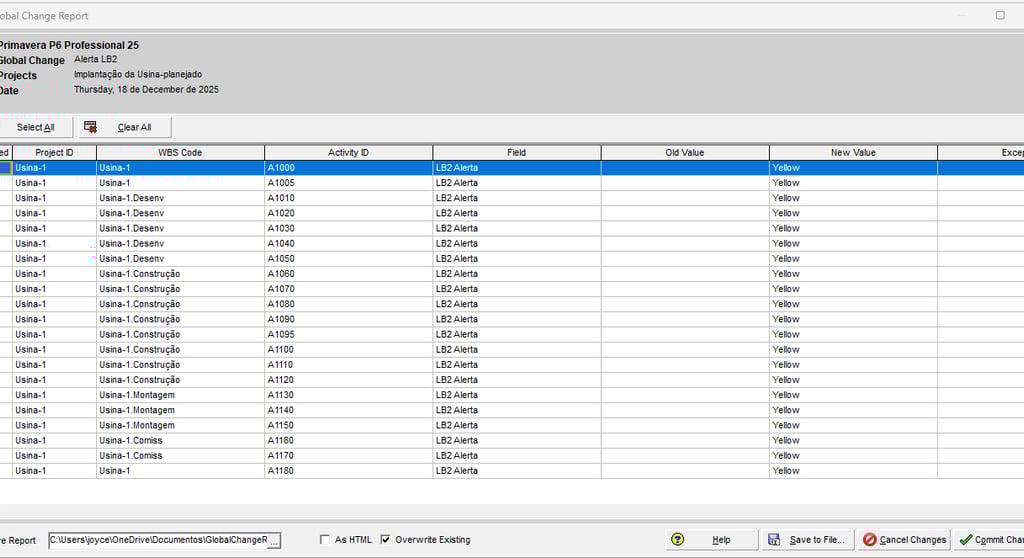The height and width of the screenshot is (558, 1024).
Task: Select Activity ID A1095 cell
Action: pyautogui.click(x=349, y=335)
